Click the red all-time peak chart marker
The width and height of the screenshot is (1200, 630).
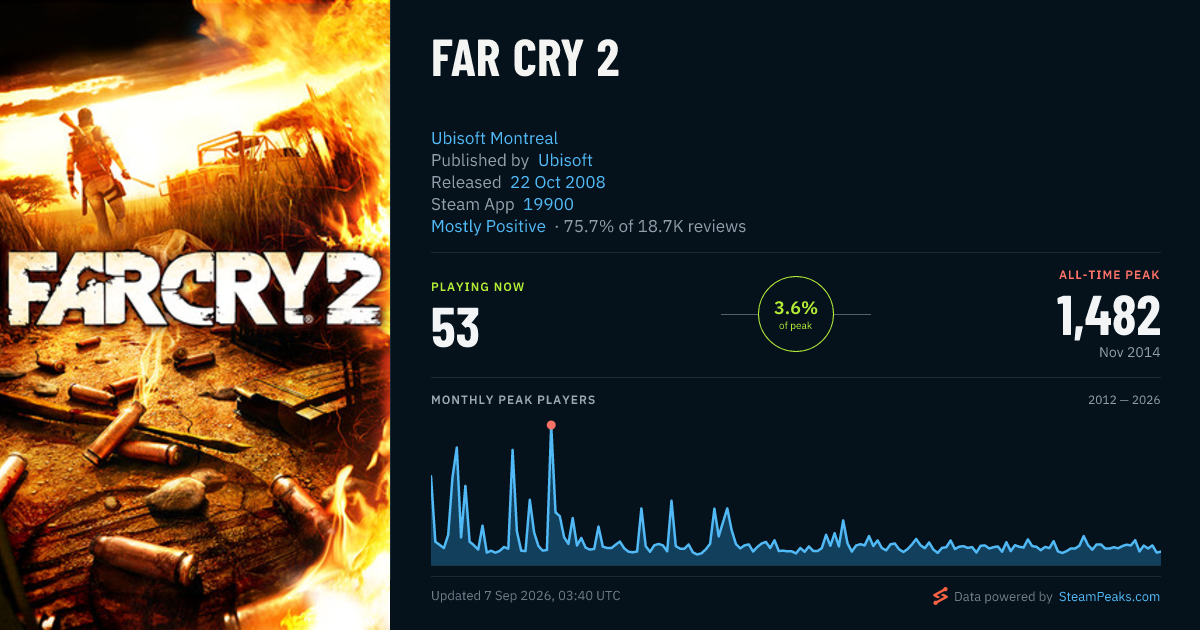click(551, 425)
